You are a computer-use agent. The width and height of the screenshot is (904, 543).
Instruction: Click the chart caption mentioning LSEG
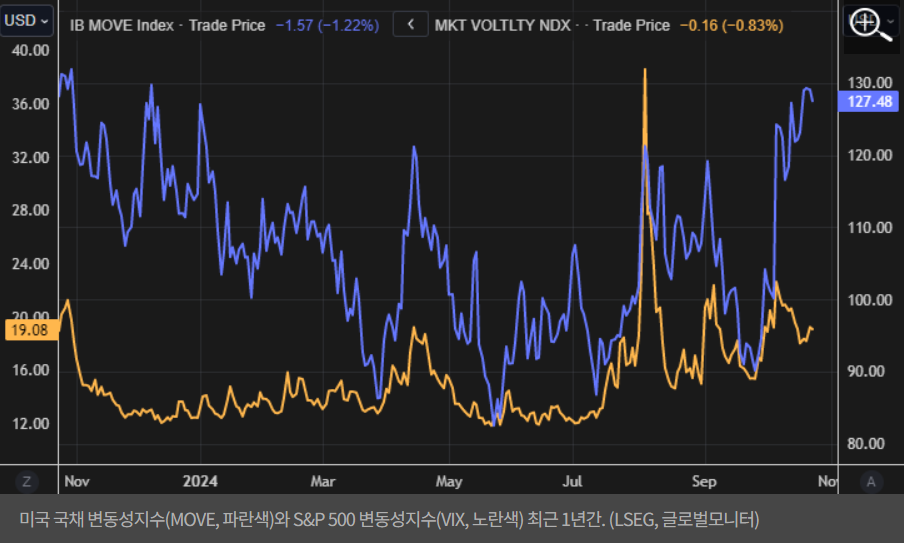[x=390, y=519]
